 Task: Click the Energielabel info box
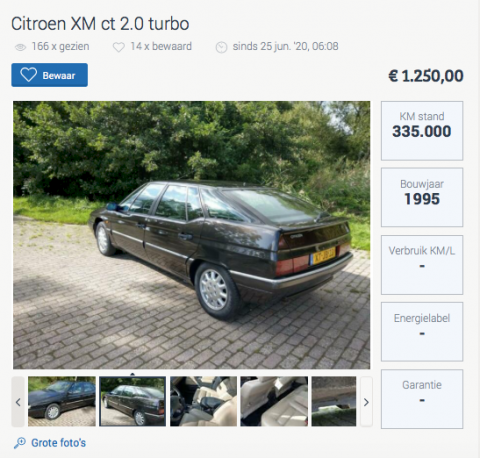pos(422,332)
